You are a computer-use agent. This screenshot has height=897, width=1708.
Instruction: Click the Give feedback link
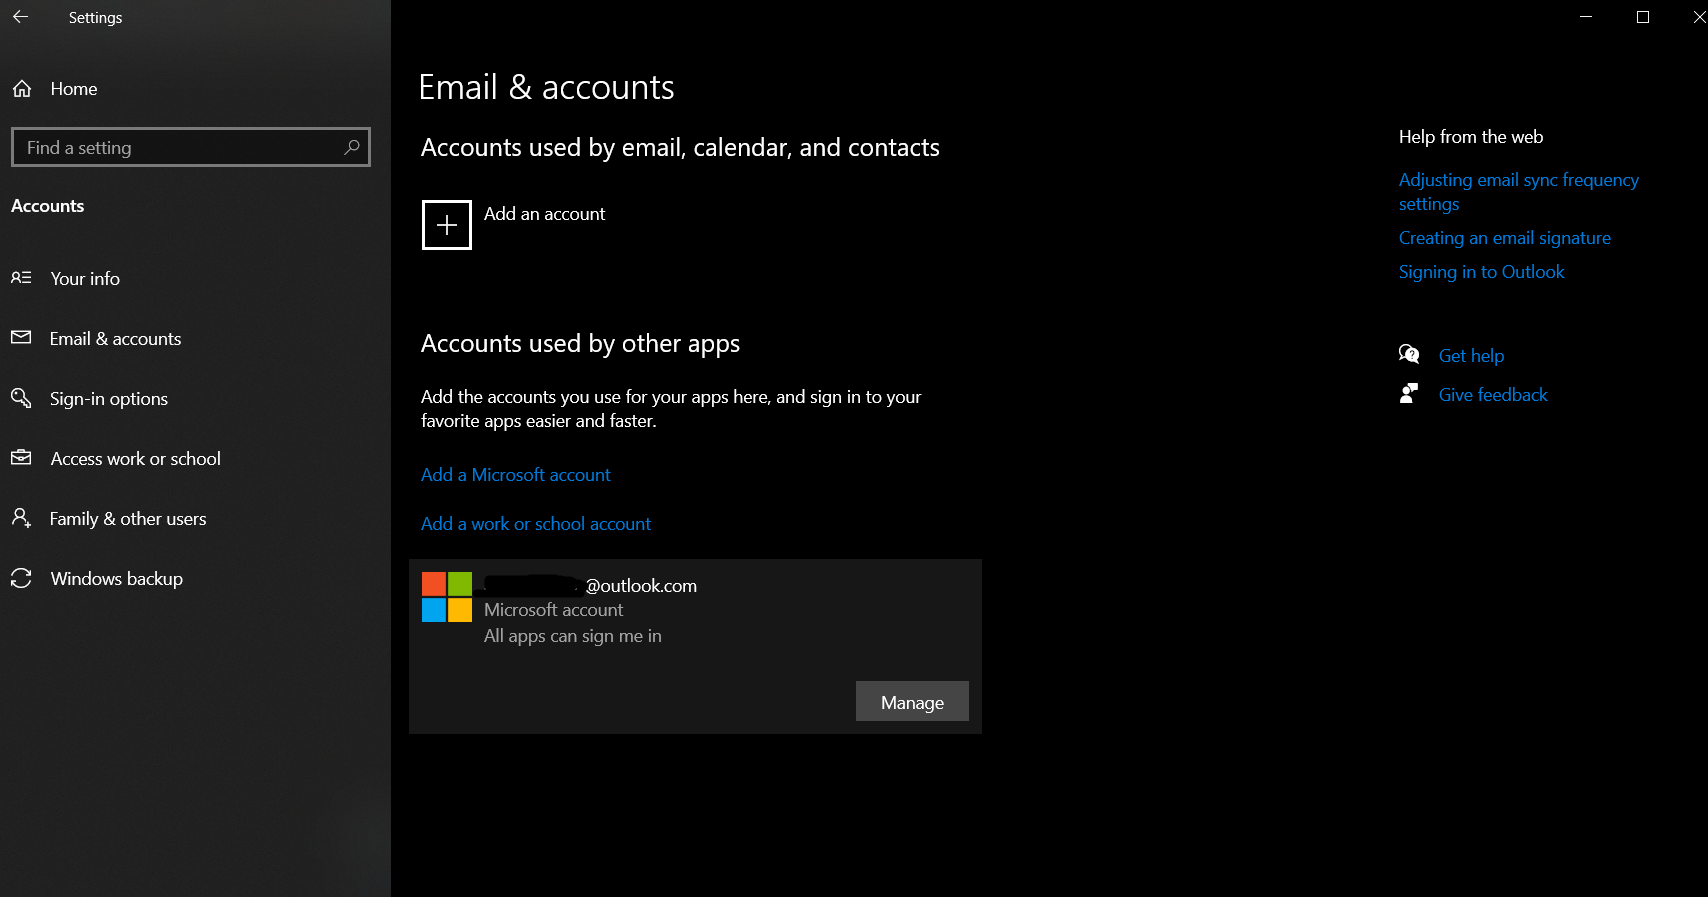pos(1493,395)
